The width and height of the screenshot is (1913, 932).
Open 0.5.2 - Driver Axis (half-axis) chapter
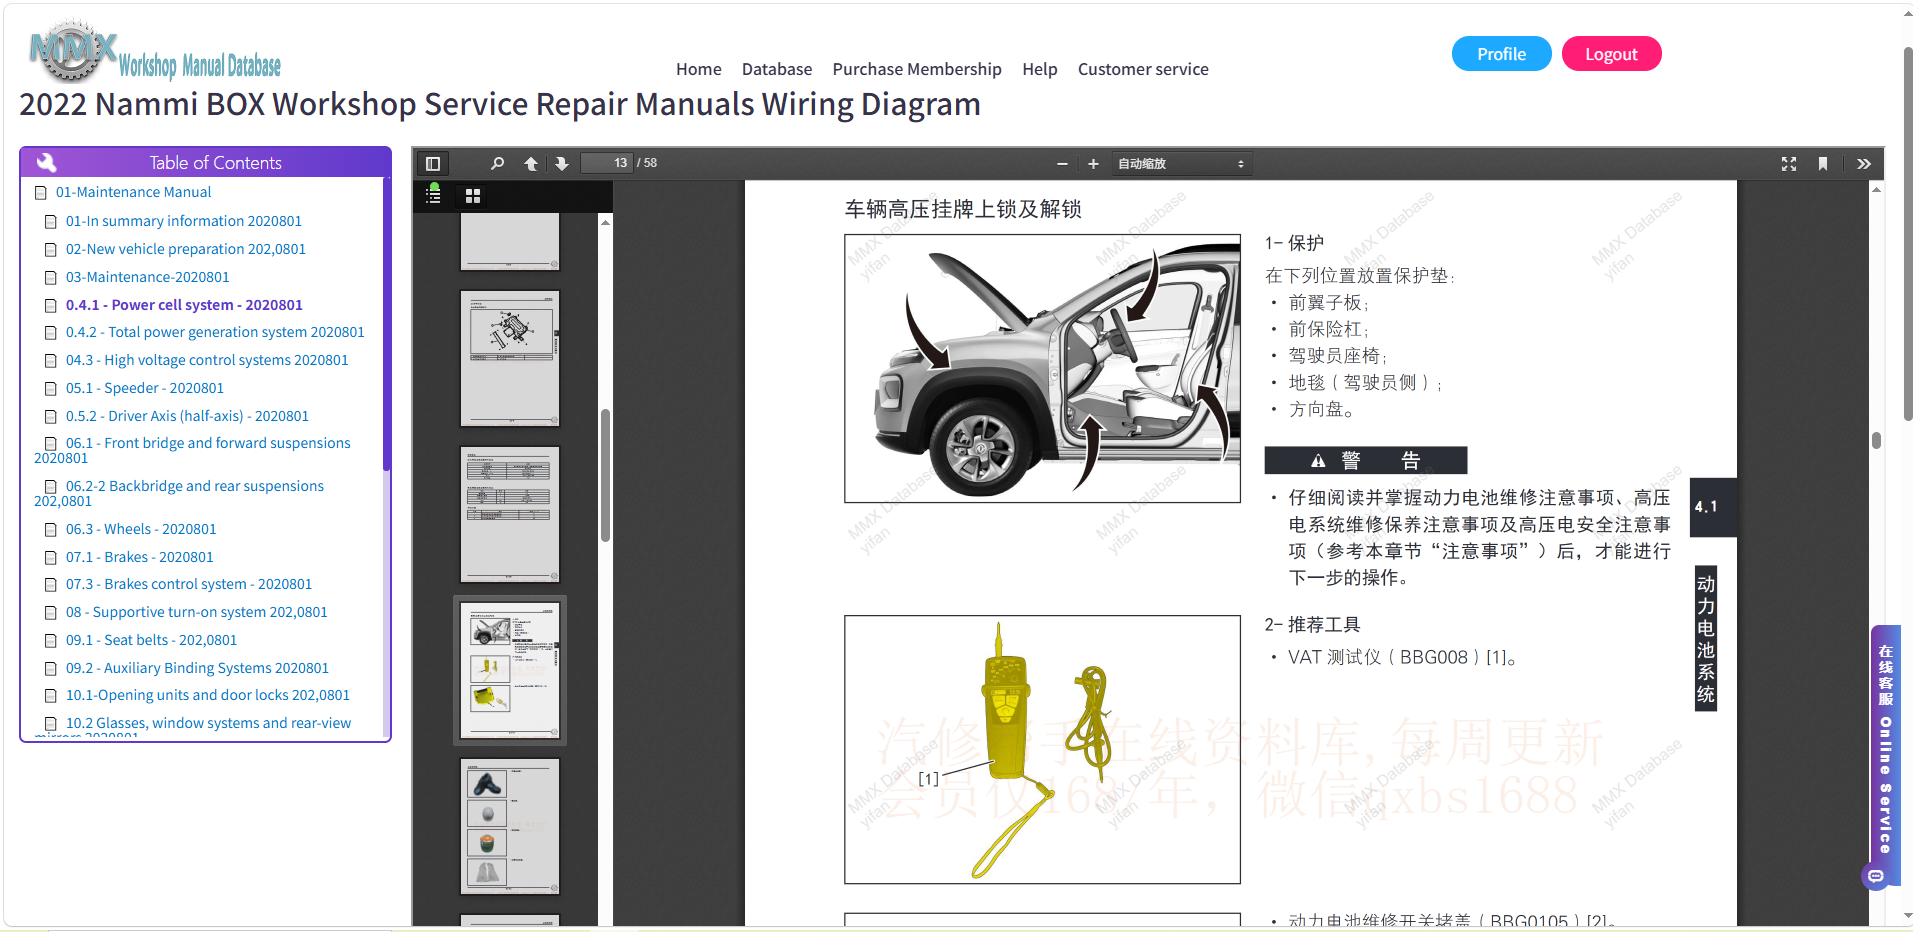187,416
